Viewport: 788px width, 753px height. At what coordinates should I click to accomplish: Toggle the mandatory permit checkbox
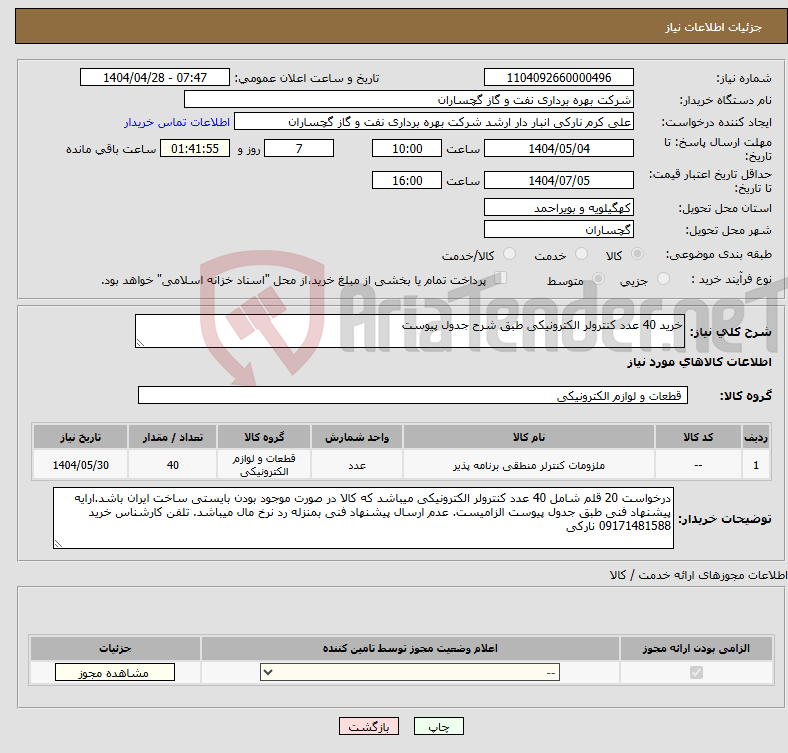click(x=696, y=673)
